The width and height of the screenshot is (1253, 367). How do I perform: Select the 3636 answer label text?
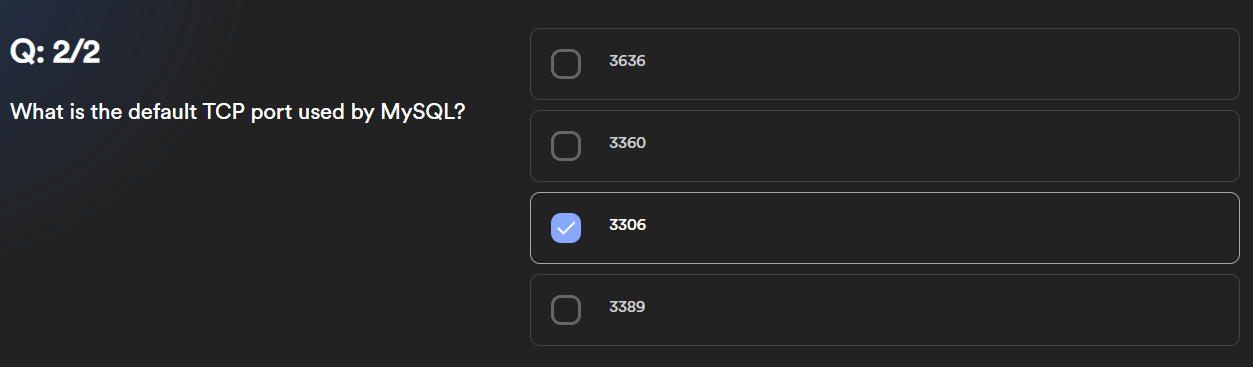tap(627, 61)
